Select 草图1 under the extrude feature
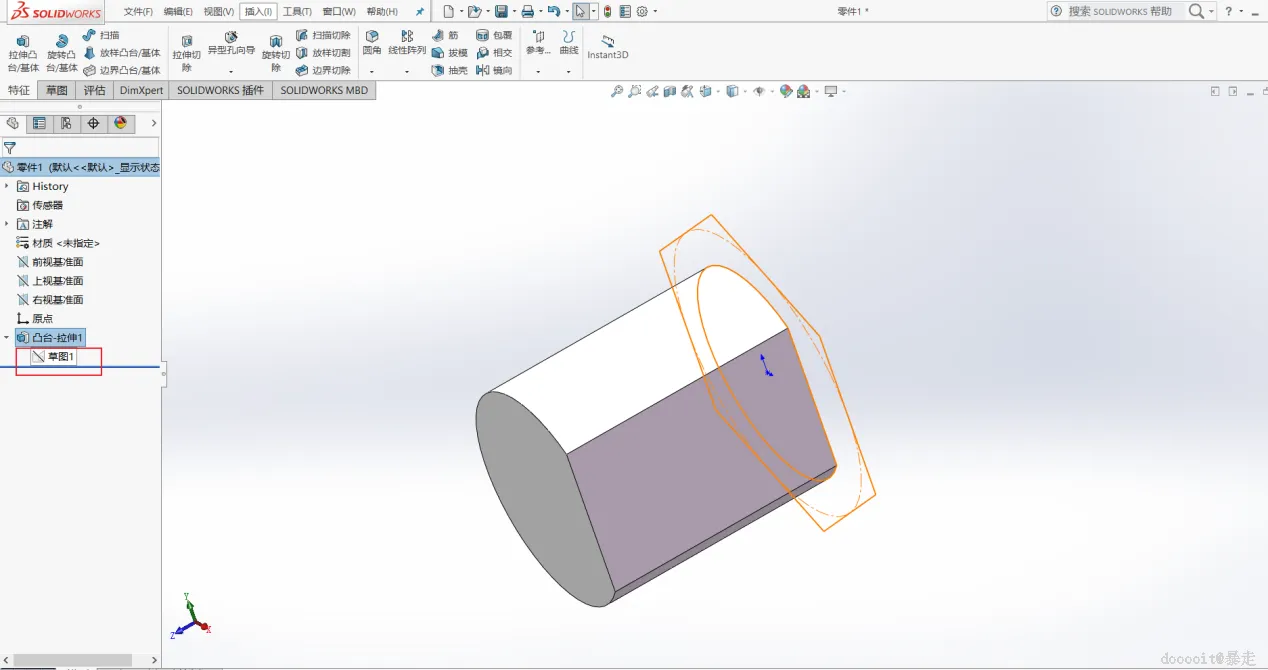Image resolution: width=1268 pixels, height=670 pixels. tap(53, 356)
